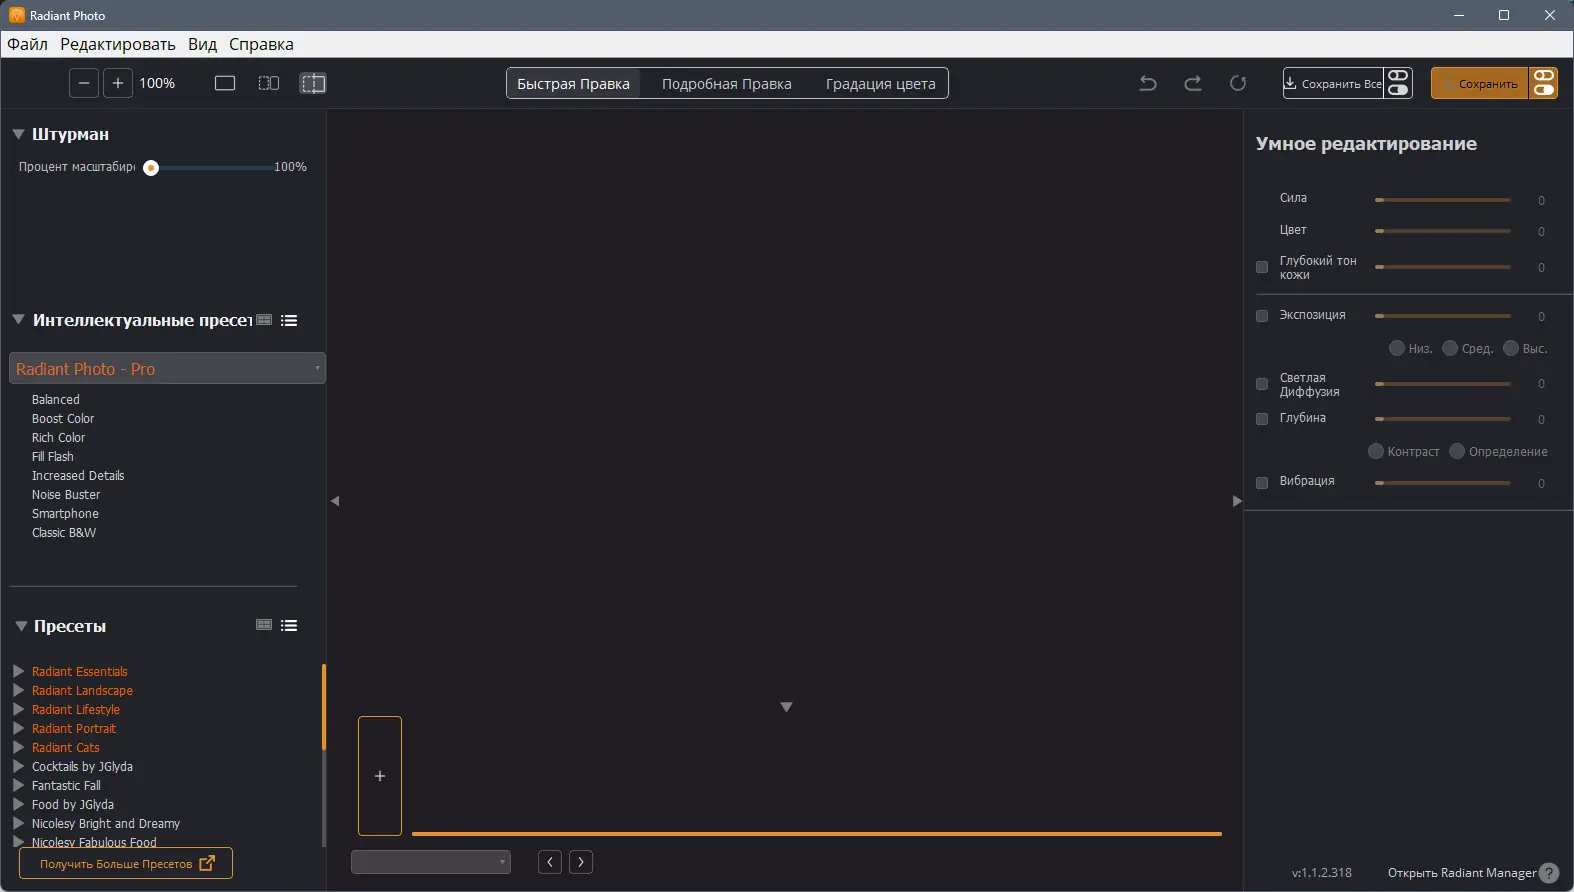Image resolution: width=1574 pixels, height=892 pixels.
Task: Show Пресеты panel as list view
Action: [289, 625]
